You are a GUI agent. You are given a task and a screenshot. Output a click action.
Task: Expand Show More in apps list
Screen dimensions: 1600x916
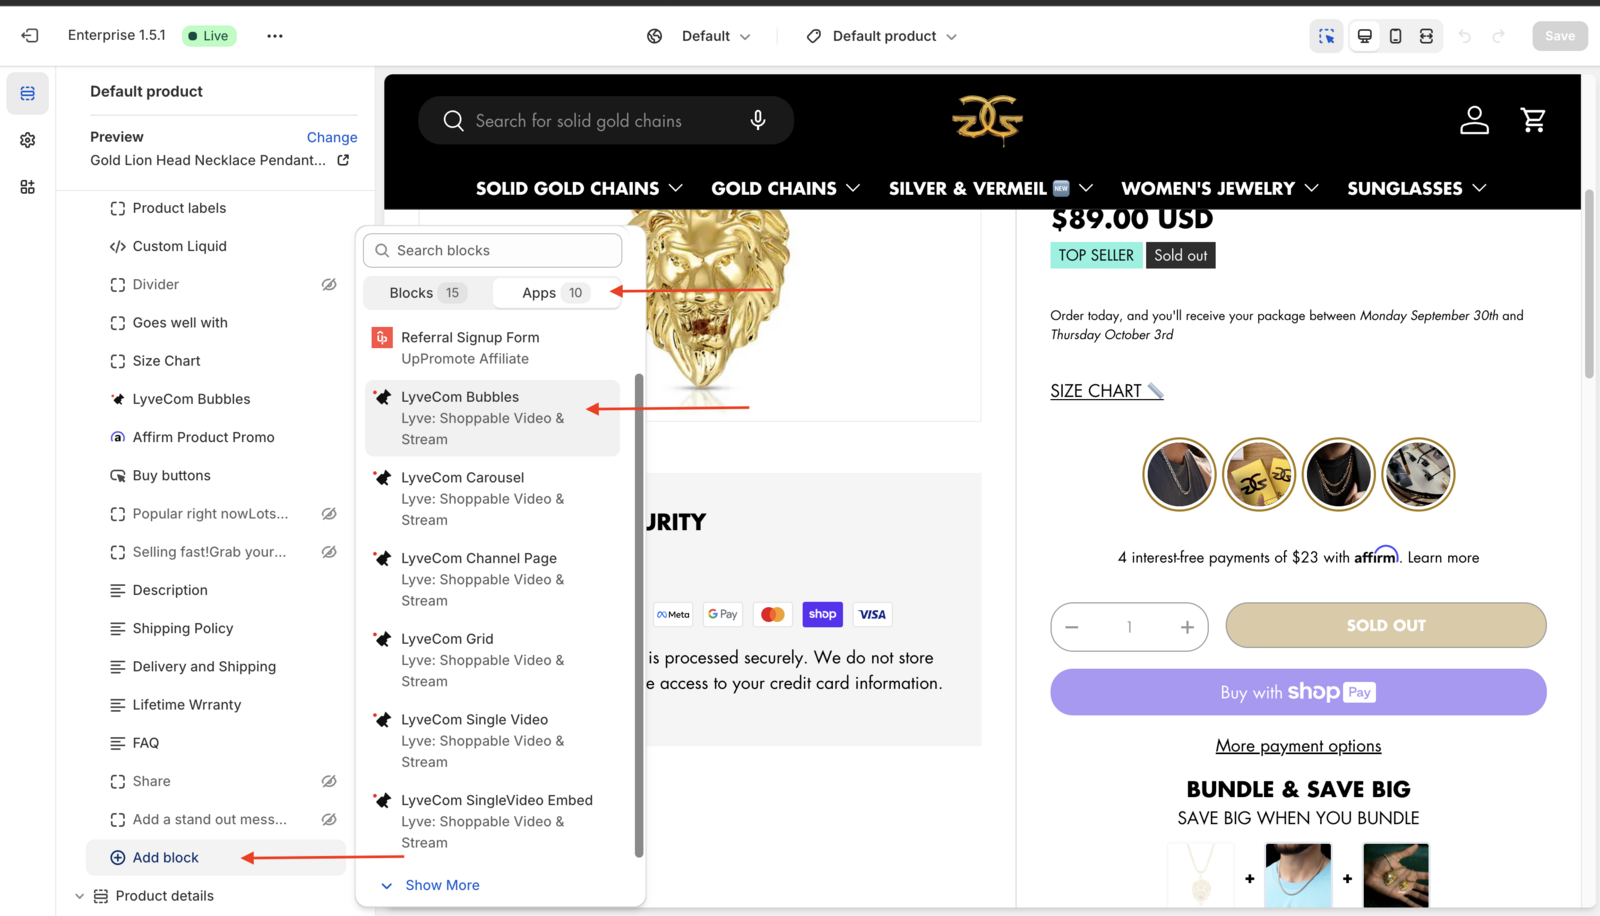pyautogui.click(x=441, y=885)
